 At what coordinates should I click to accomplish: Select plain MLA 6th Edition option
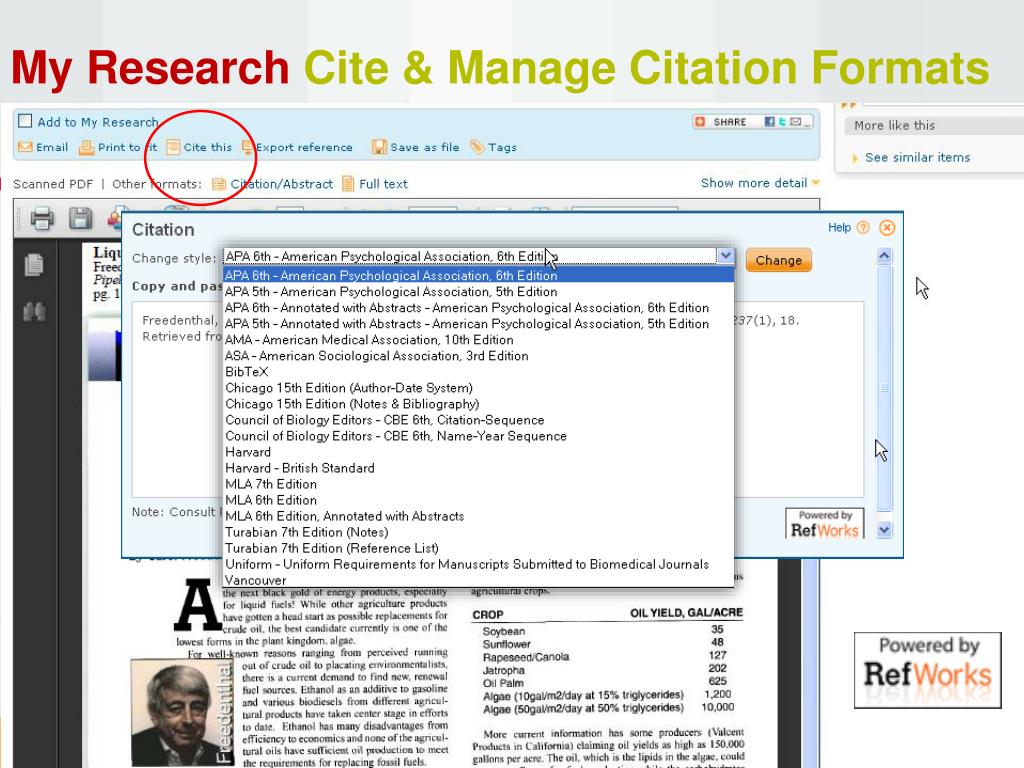[479, 500]
